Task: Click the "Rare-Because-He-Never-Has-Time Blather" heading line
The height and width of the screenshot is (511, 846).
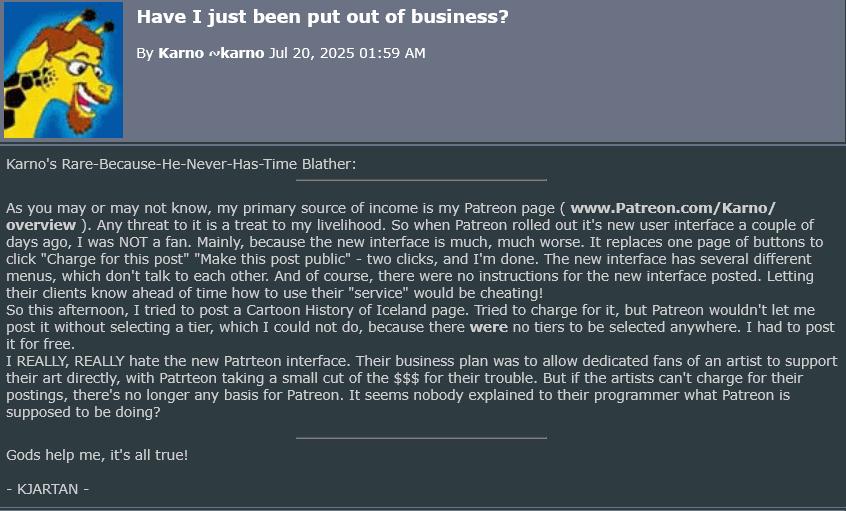Action: [x=181, y=163]
